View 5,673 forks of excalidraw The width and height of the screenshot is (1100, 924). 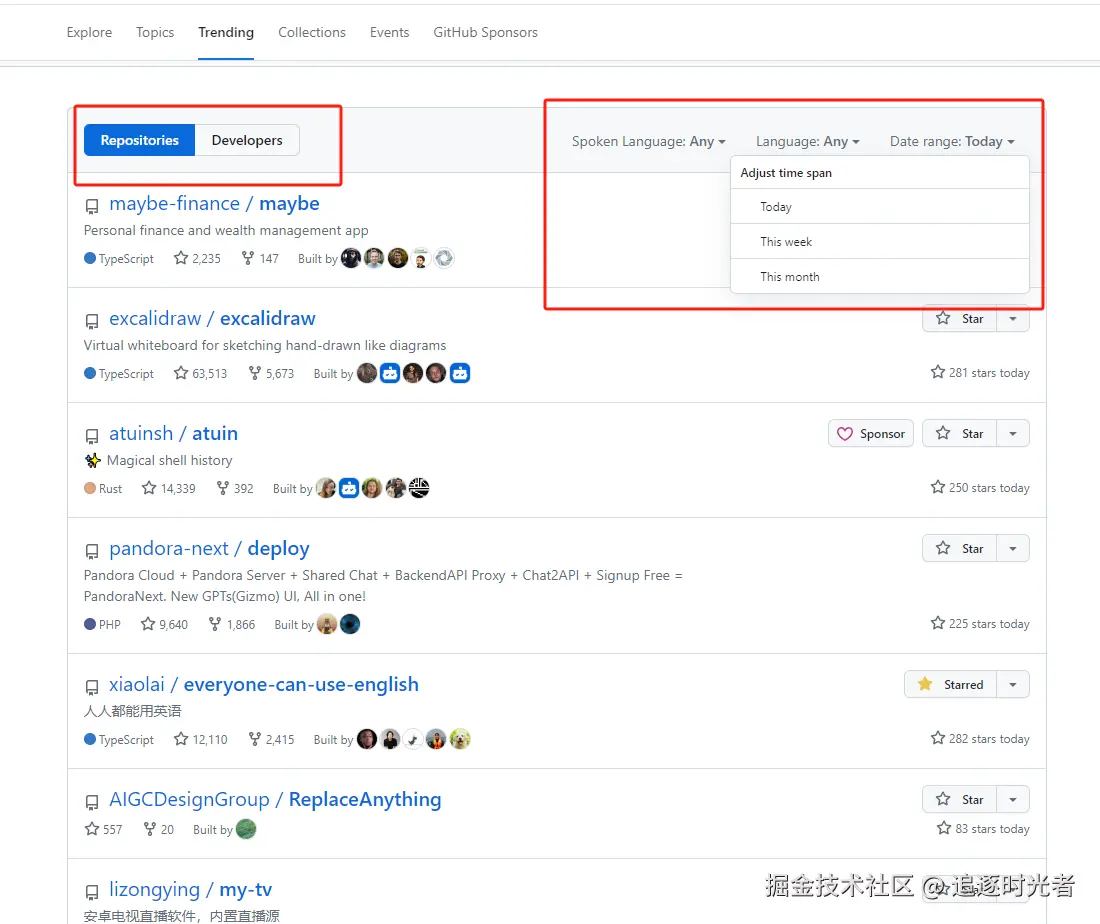pos(271,374)
